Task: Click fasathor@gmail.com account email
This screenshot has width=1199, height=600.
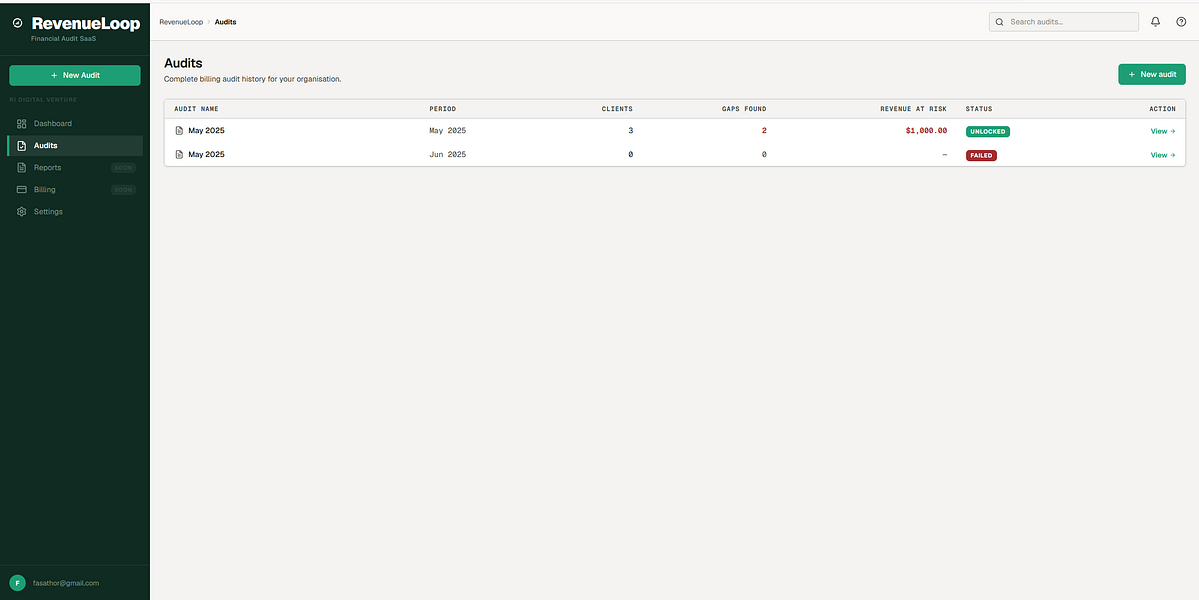Action: click(x=67, y=583)
